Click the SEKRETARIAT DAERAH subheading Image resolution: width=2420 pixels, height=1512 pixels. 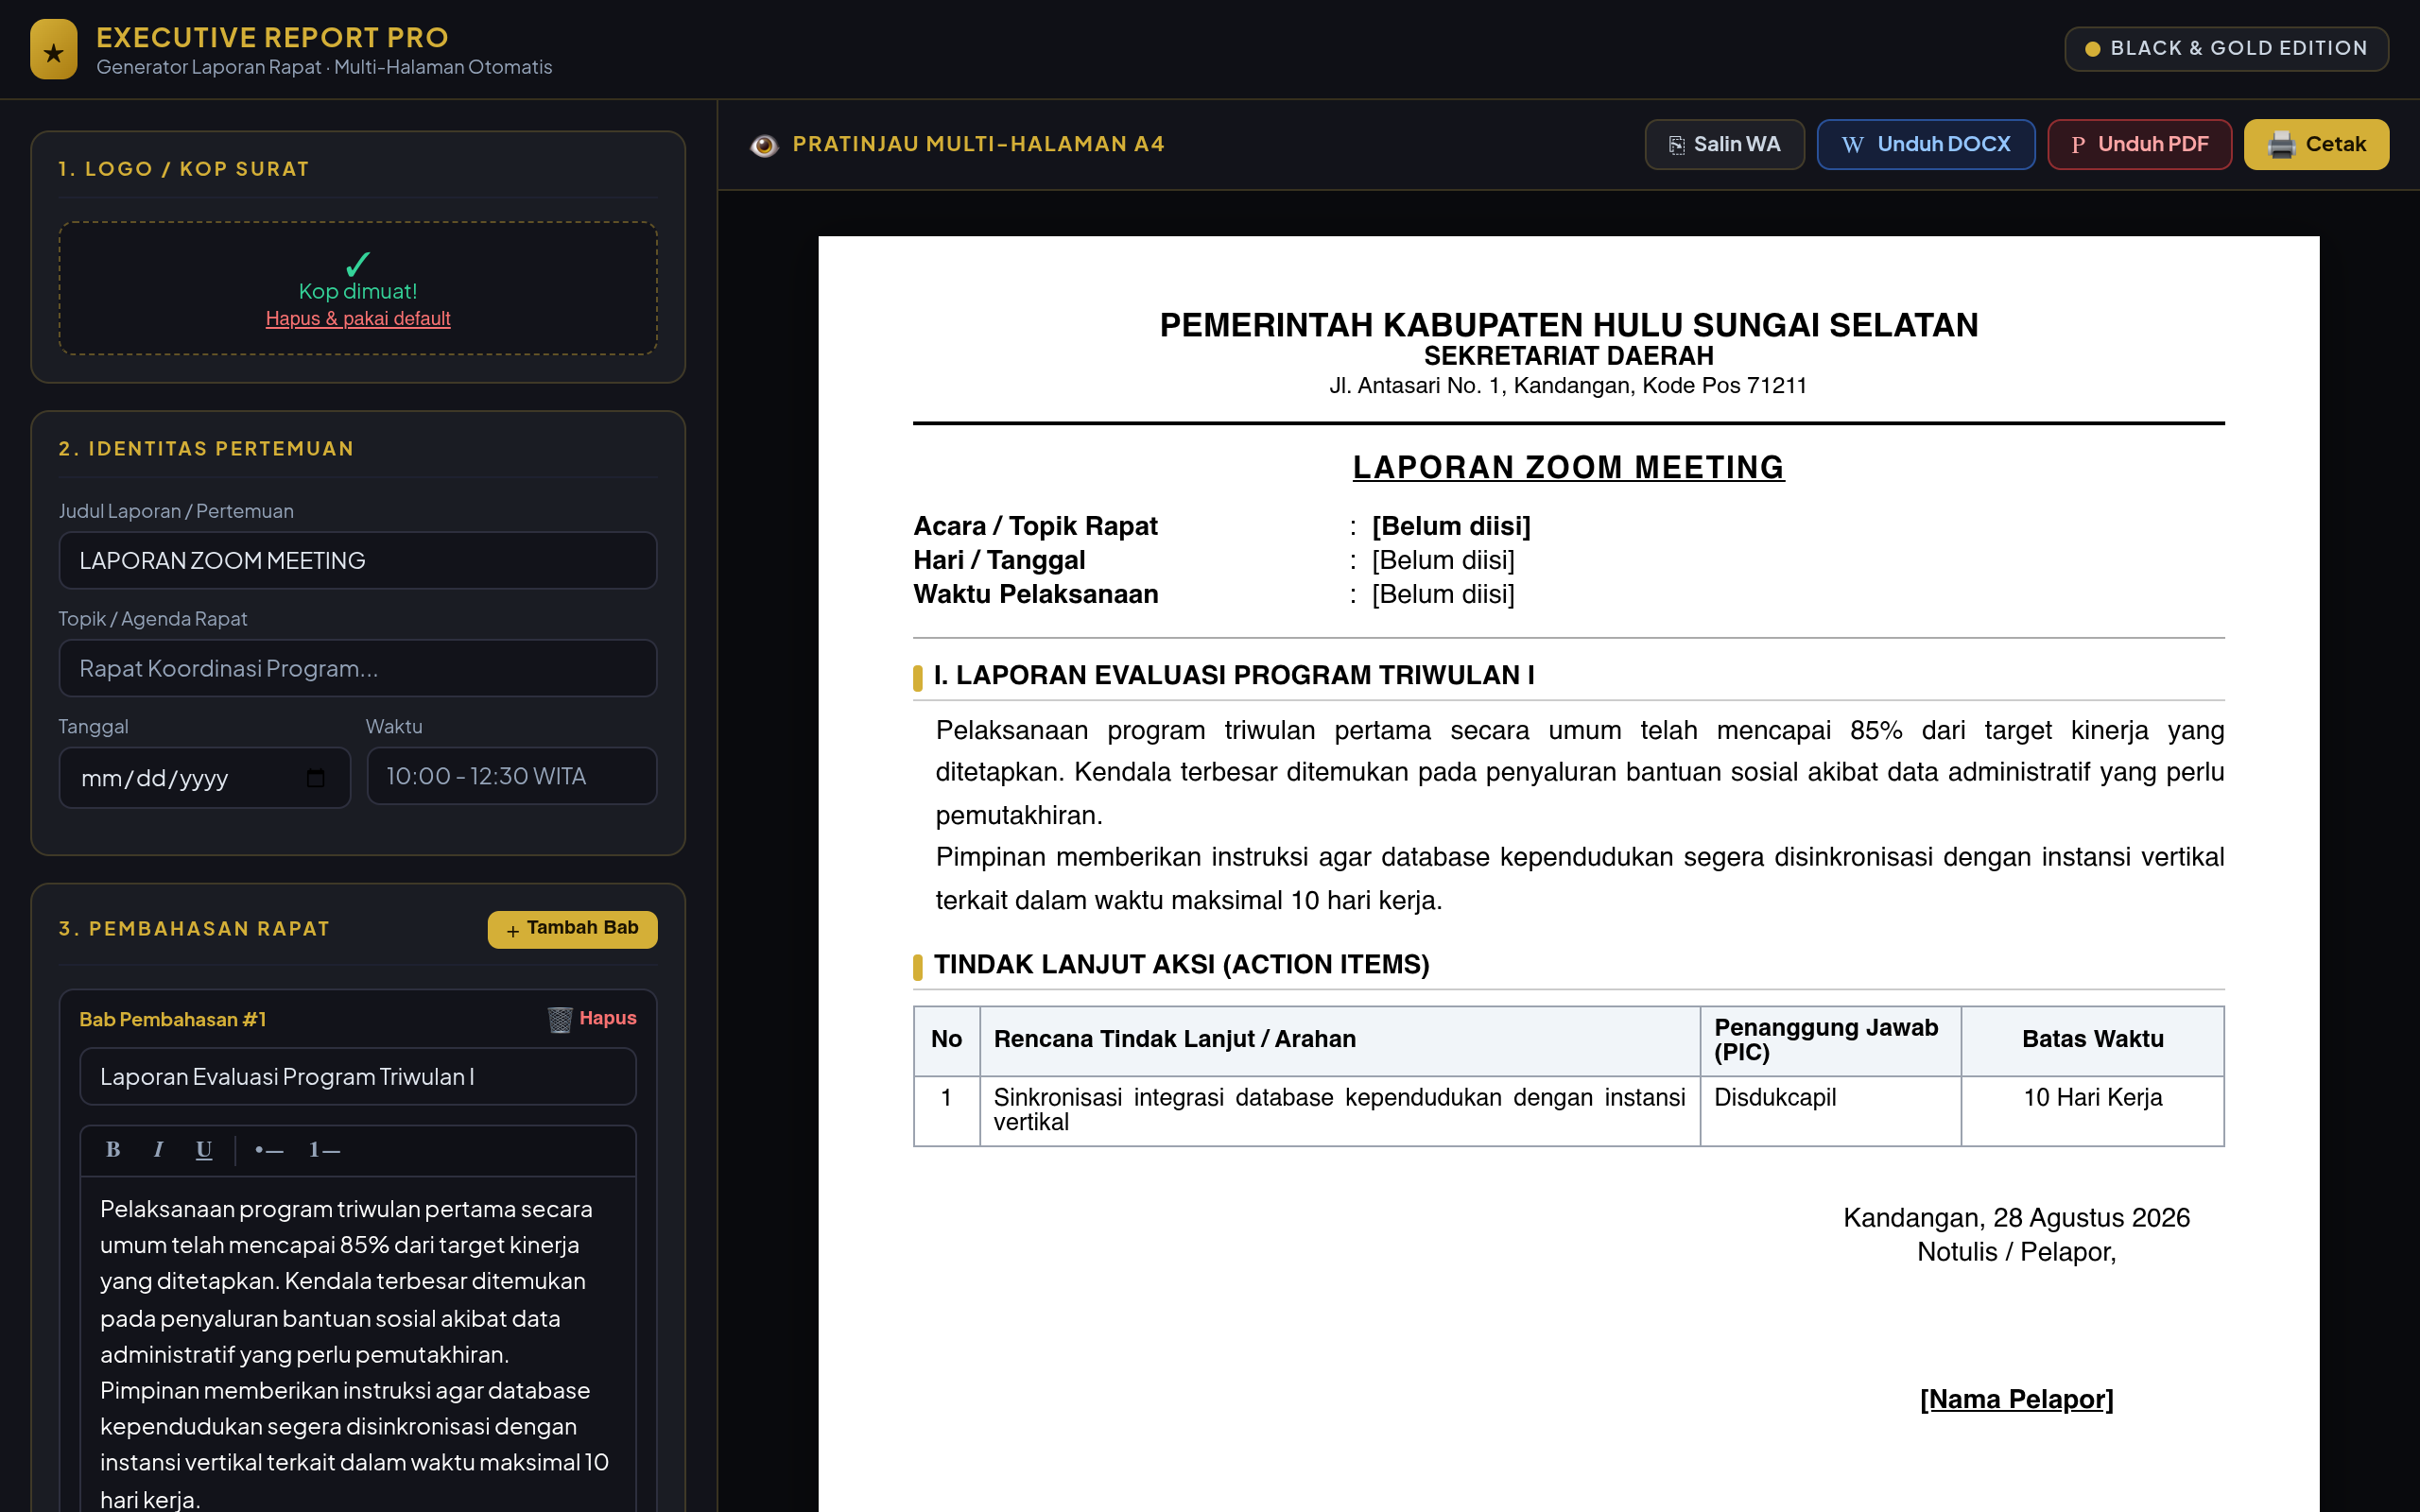(1568, 356)
